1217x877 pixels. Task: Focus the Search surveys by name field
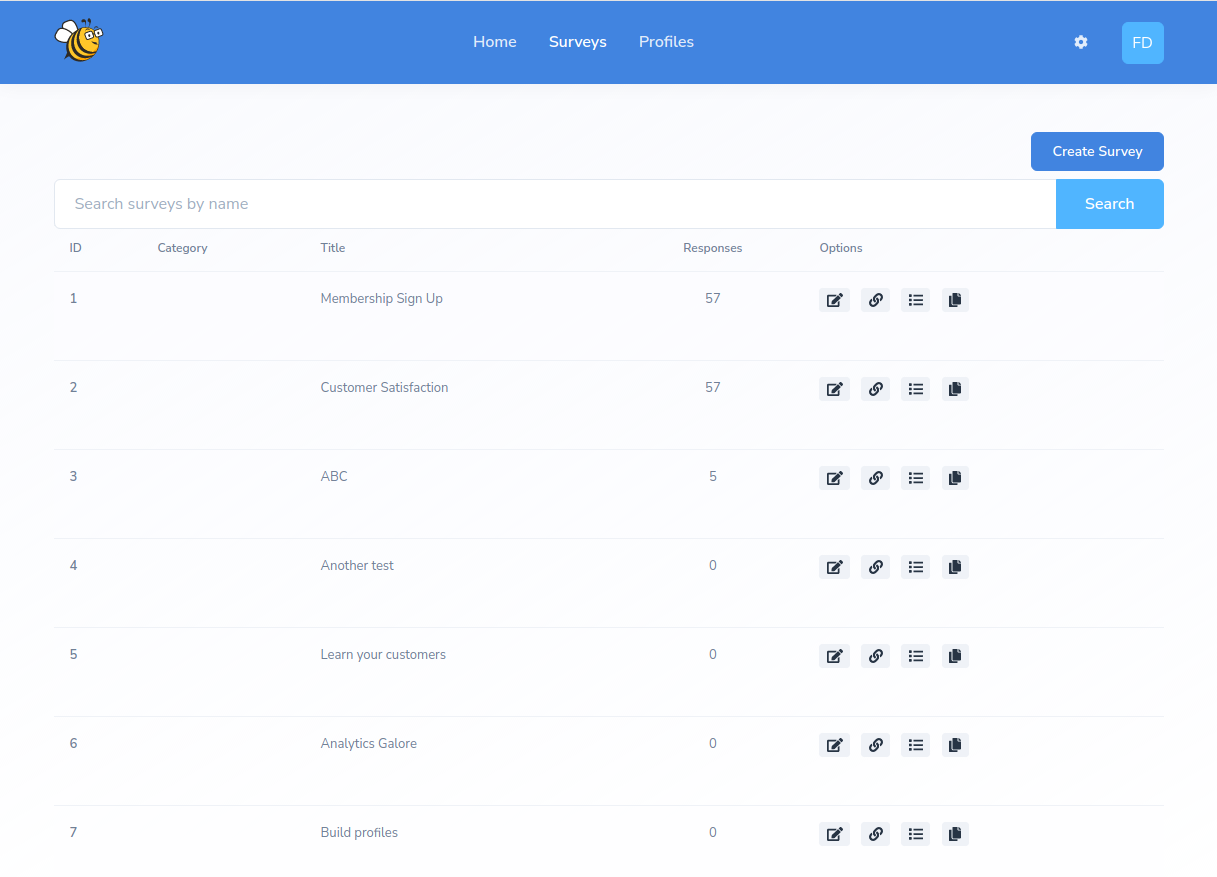[x=555, y=204]
